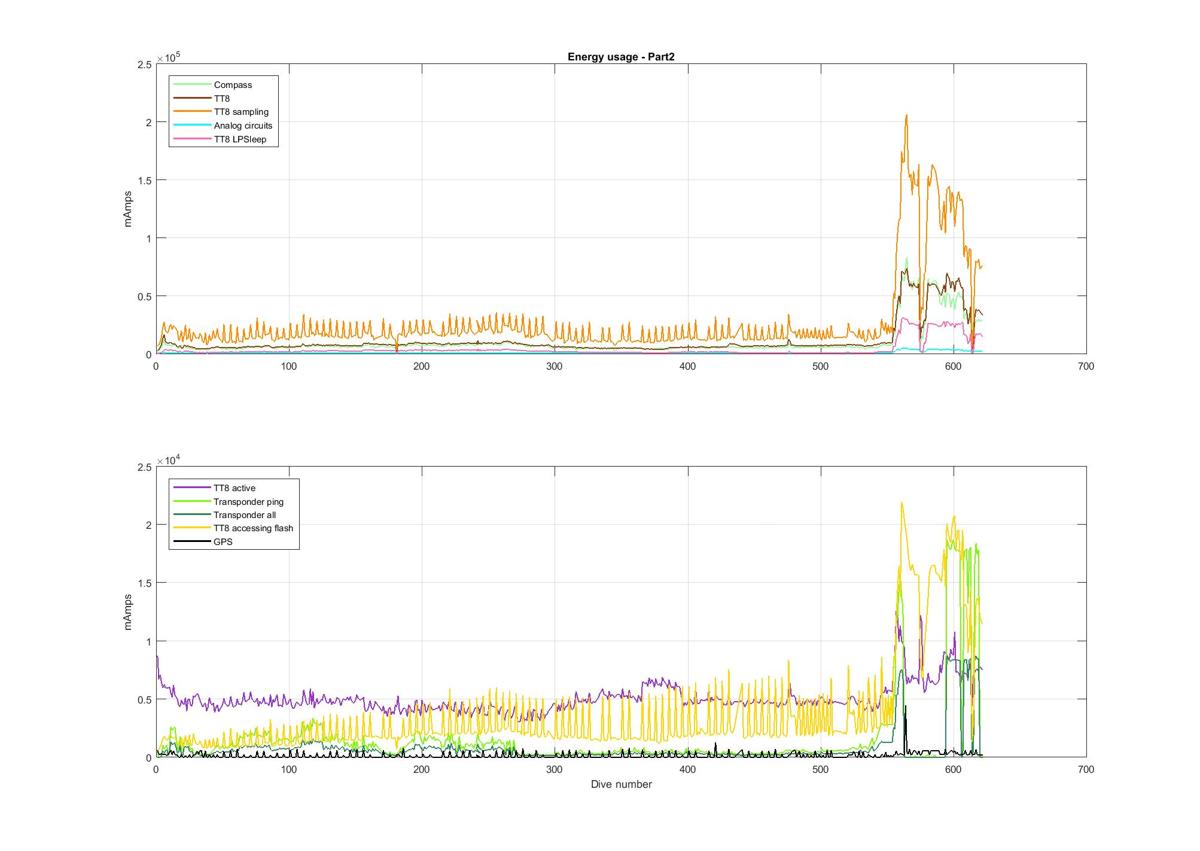The image size is (1200, 851).
Task: Click the 300 x-axis tick on the upper plot
Action: [555, 367]
